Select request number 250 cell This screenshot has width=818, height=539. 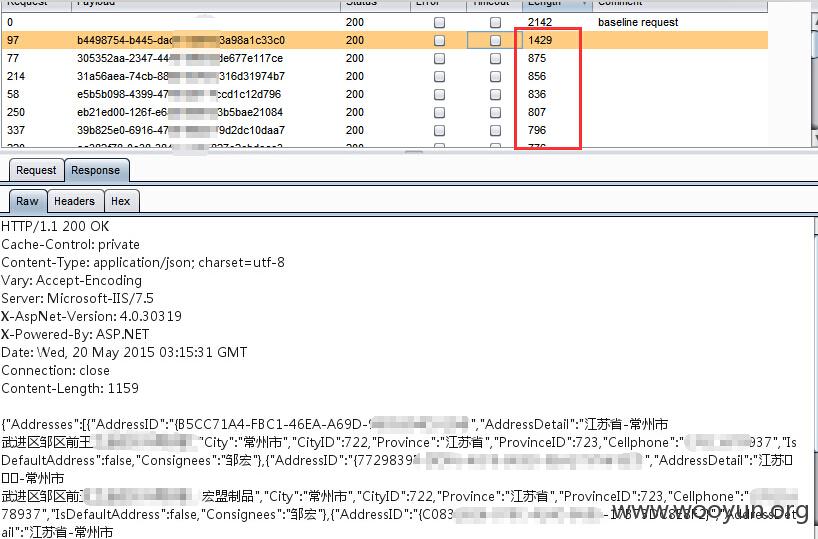16,112
